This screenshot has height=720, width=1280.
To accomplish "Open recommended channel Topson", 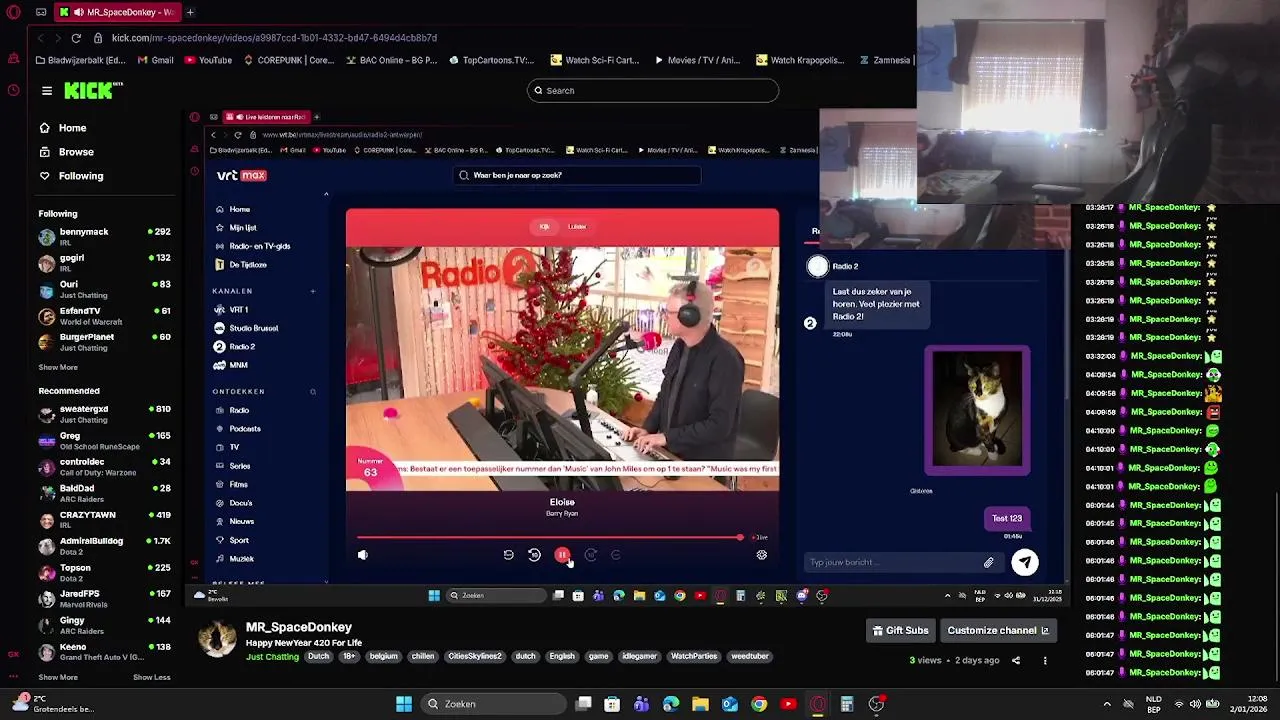I will 104,572.
